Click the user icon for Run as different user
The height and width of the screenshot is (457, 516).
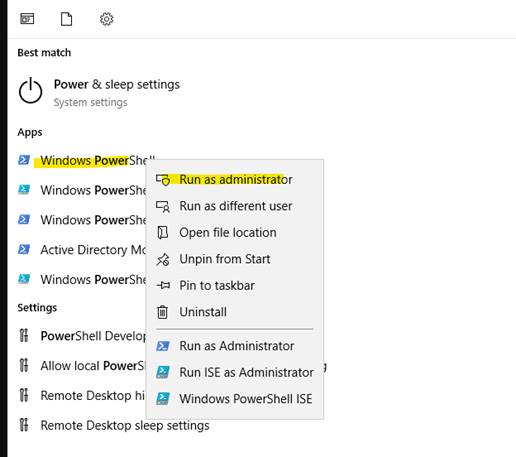click(163, 206)
